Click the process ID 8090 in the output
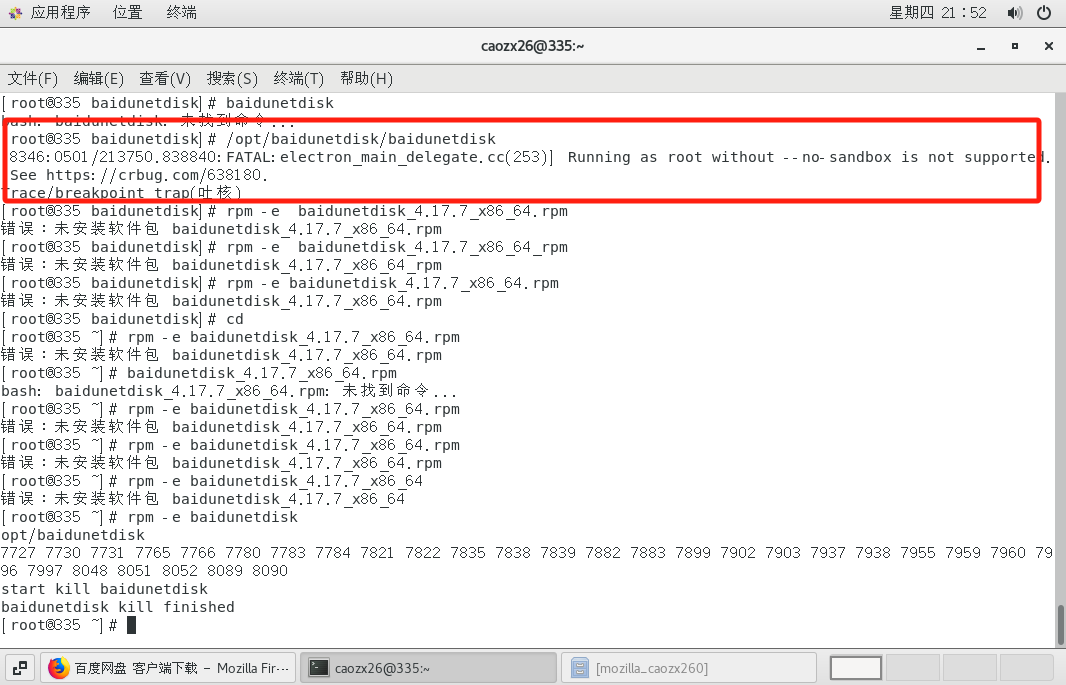Screen dimensions: 1066x685 [x=270, y=571]
